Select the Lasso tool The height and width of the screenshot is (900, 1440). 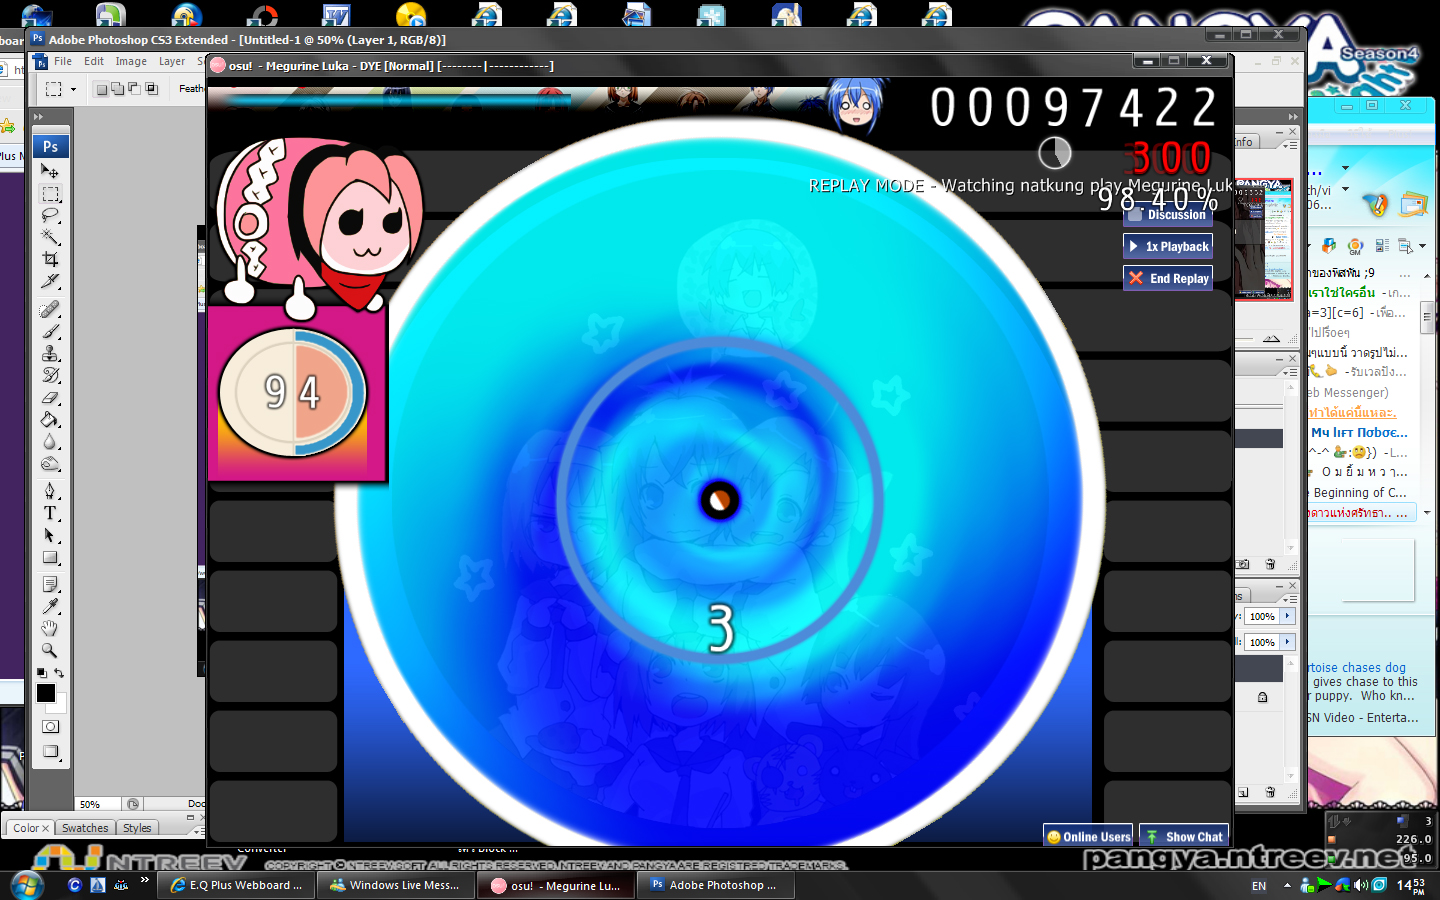[50, 215]
